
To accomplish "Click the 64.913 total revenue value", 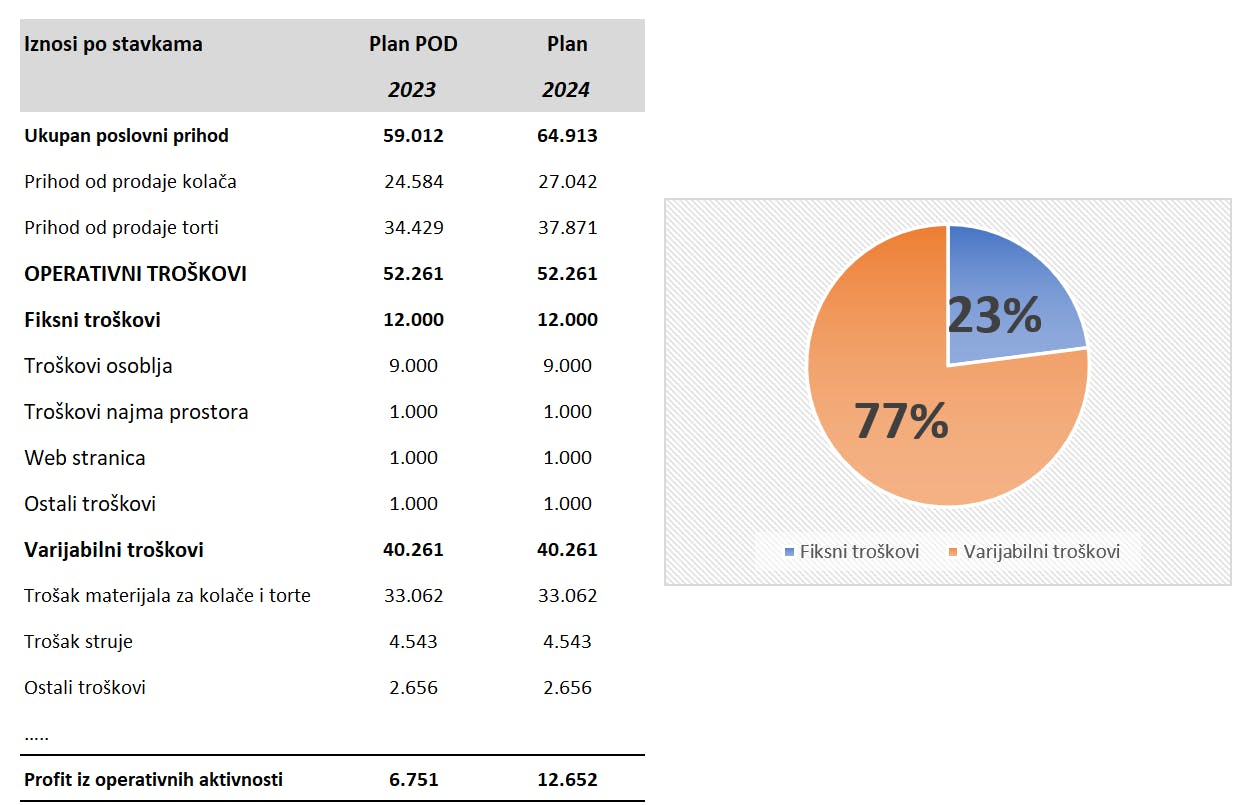I will [567, 136].
